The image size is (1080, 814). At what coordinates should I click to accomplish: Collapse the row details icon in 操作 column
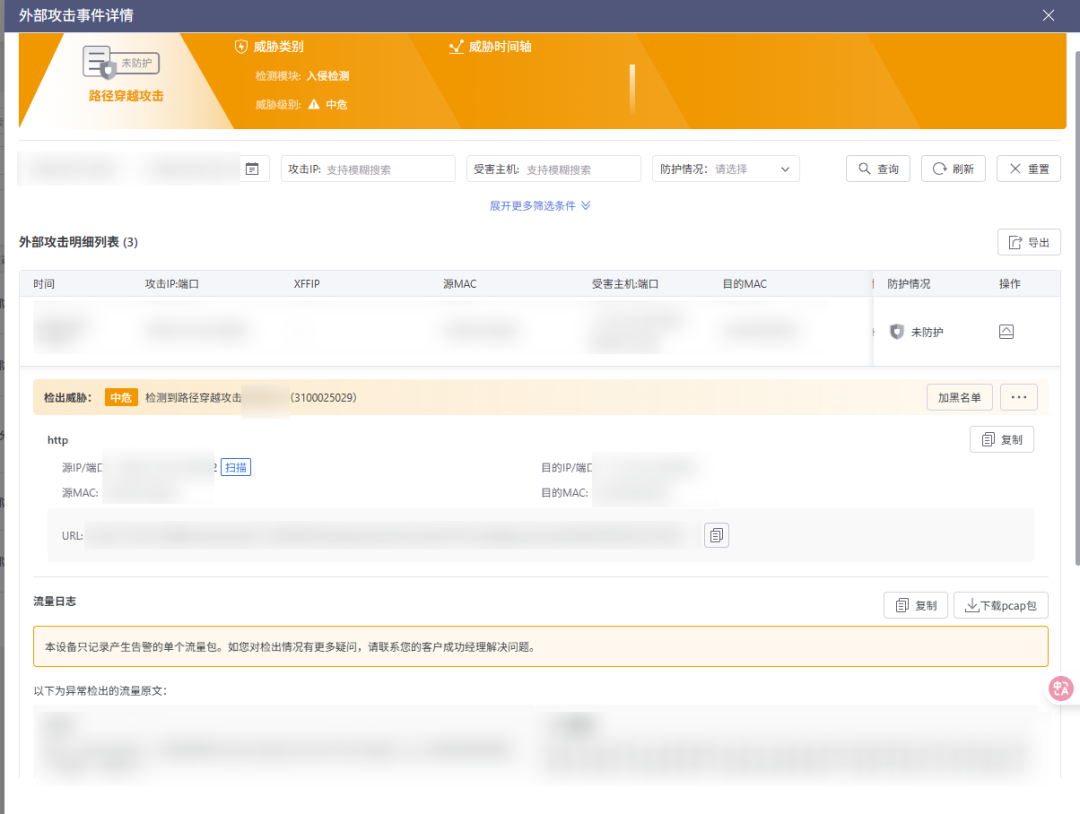tap(1006, 332)
